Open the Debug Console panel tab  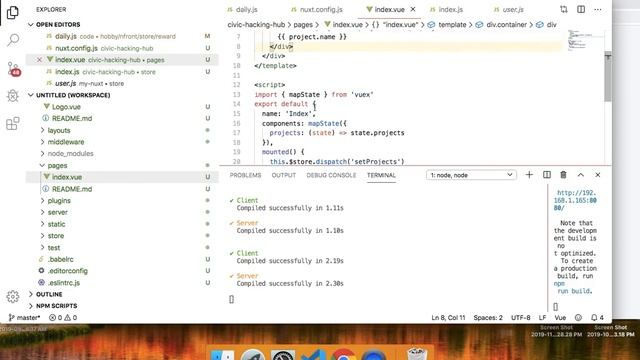click(x=331, y=175)
